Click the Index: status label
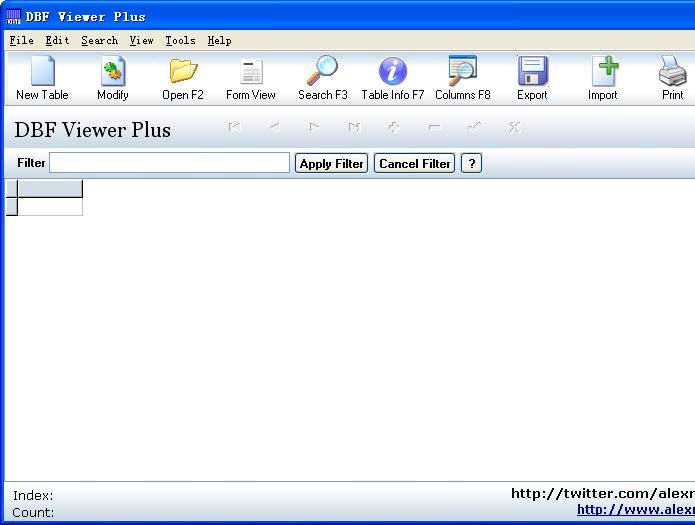The height and width of the screenshot is (525, 695). click(33, 495)
